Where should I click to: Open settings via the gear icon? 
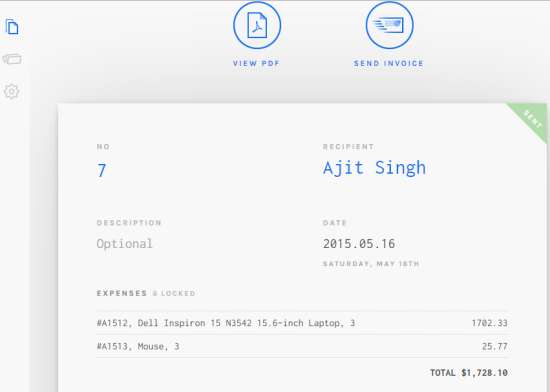point(12,92)
